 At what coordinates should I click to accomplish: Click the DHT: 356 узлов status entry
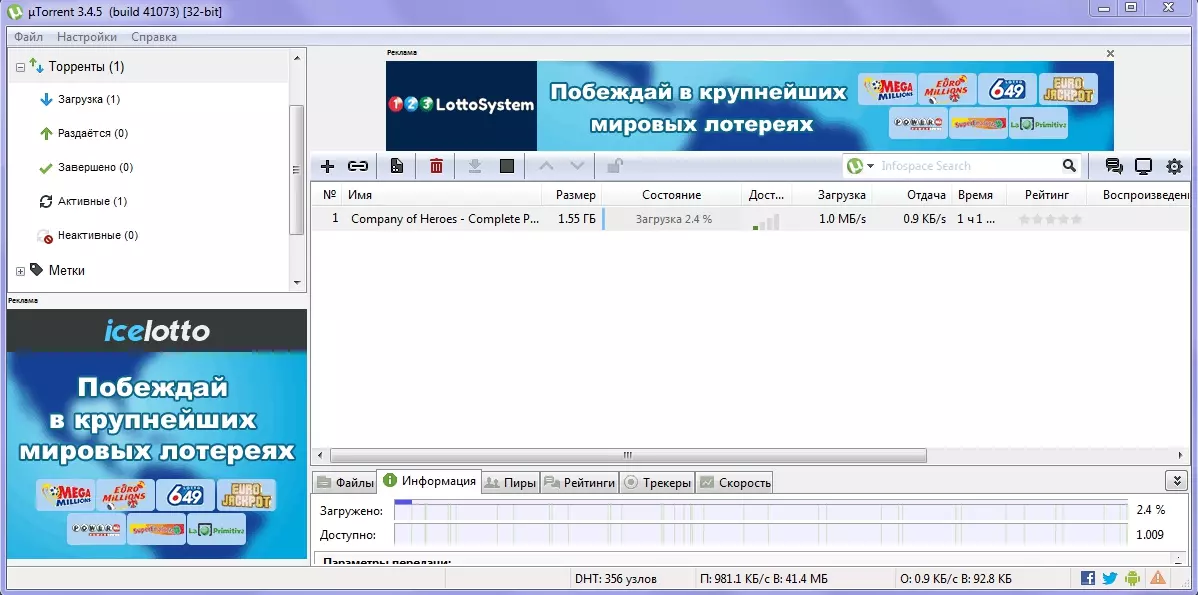pyautogui.click(x=615, y=579)
